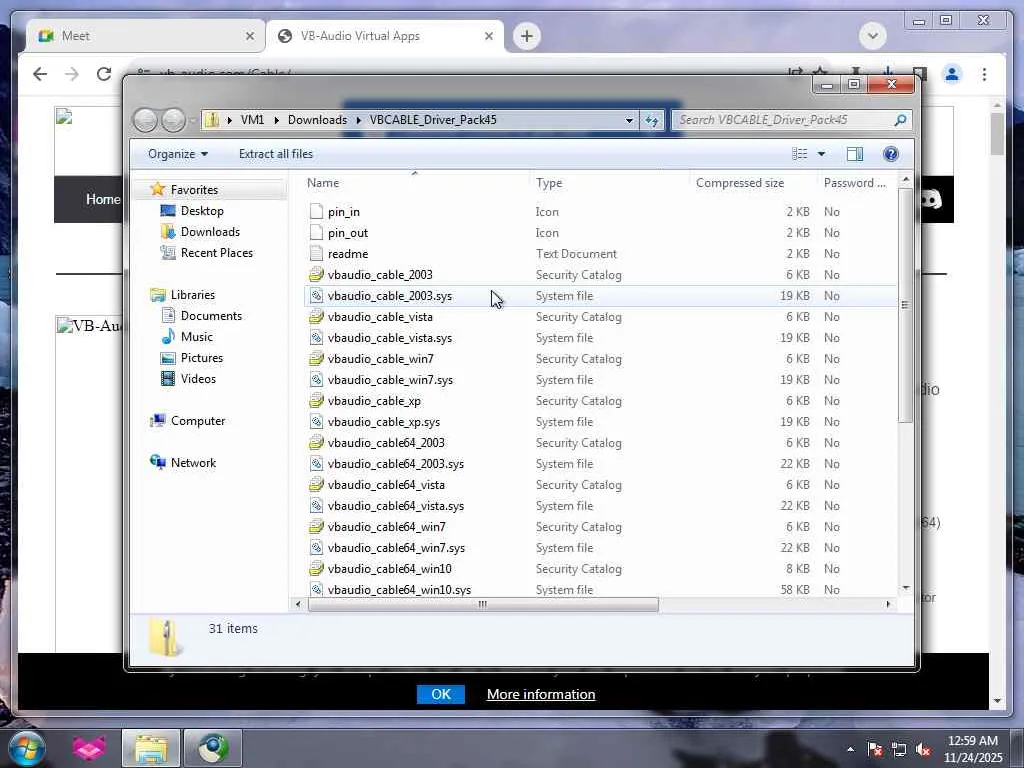Click VBCABLE_Driver_Pack45 breadcrumb segment
The height and width of the screenshot is (768, 1024).
click(x=433, y=120)
